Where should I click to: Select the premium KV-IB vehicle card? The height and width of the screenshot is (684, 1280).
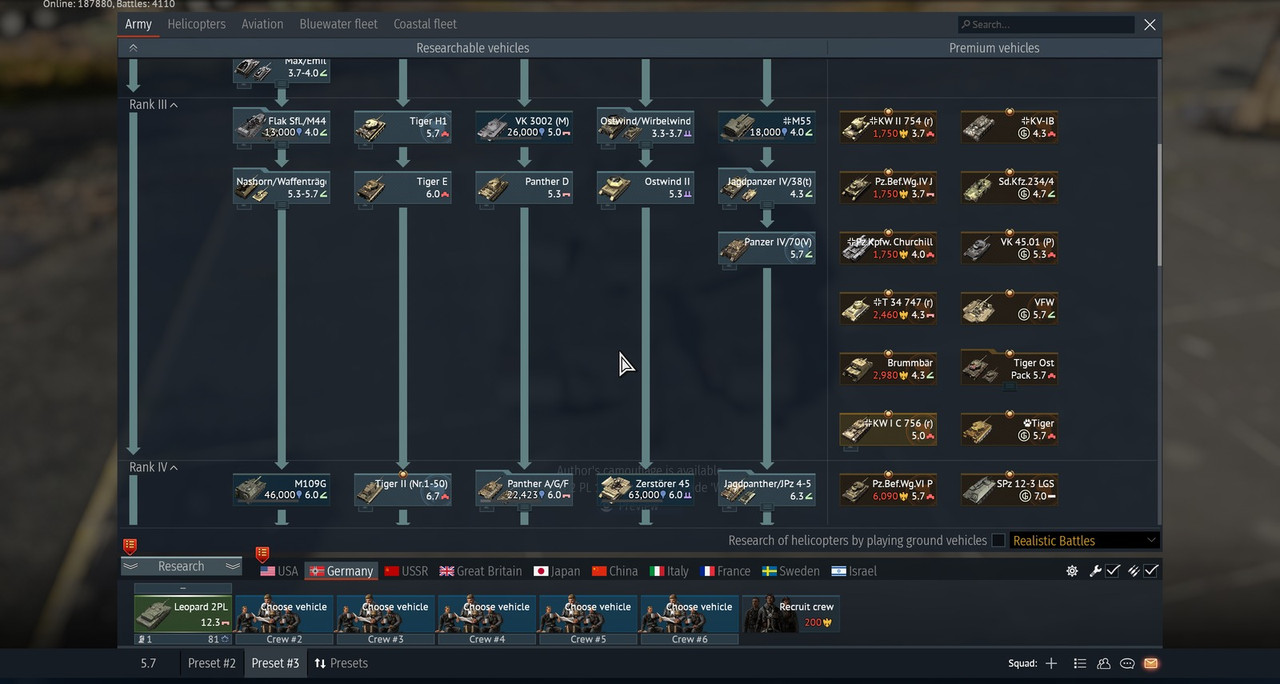coord(1009,126)
